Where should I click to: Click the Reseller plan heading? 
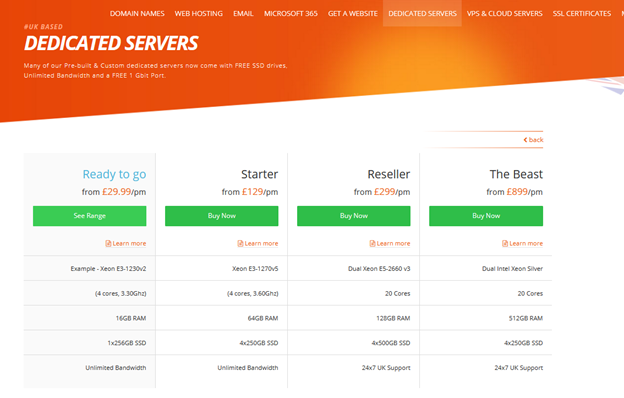[x=389, y=174]
